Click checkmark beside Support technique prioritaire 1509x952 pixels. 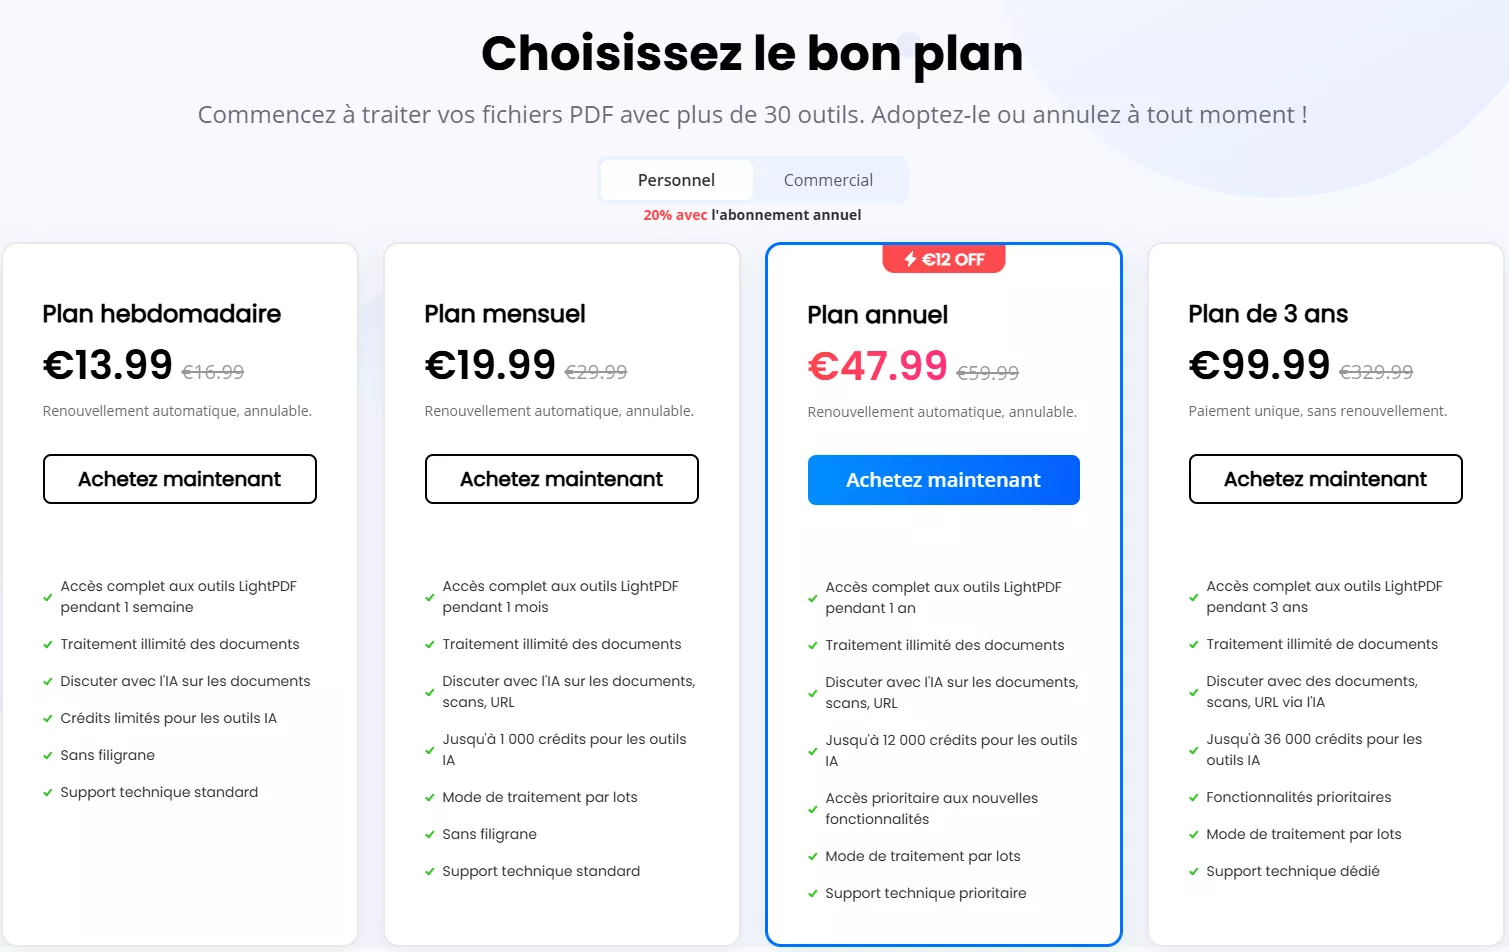pyautogui.click(x=813, y=894)
